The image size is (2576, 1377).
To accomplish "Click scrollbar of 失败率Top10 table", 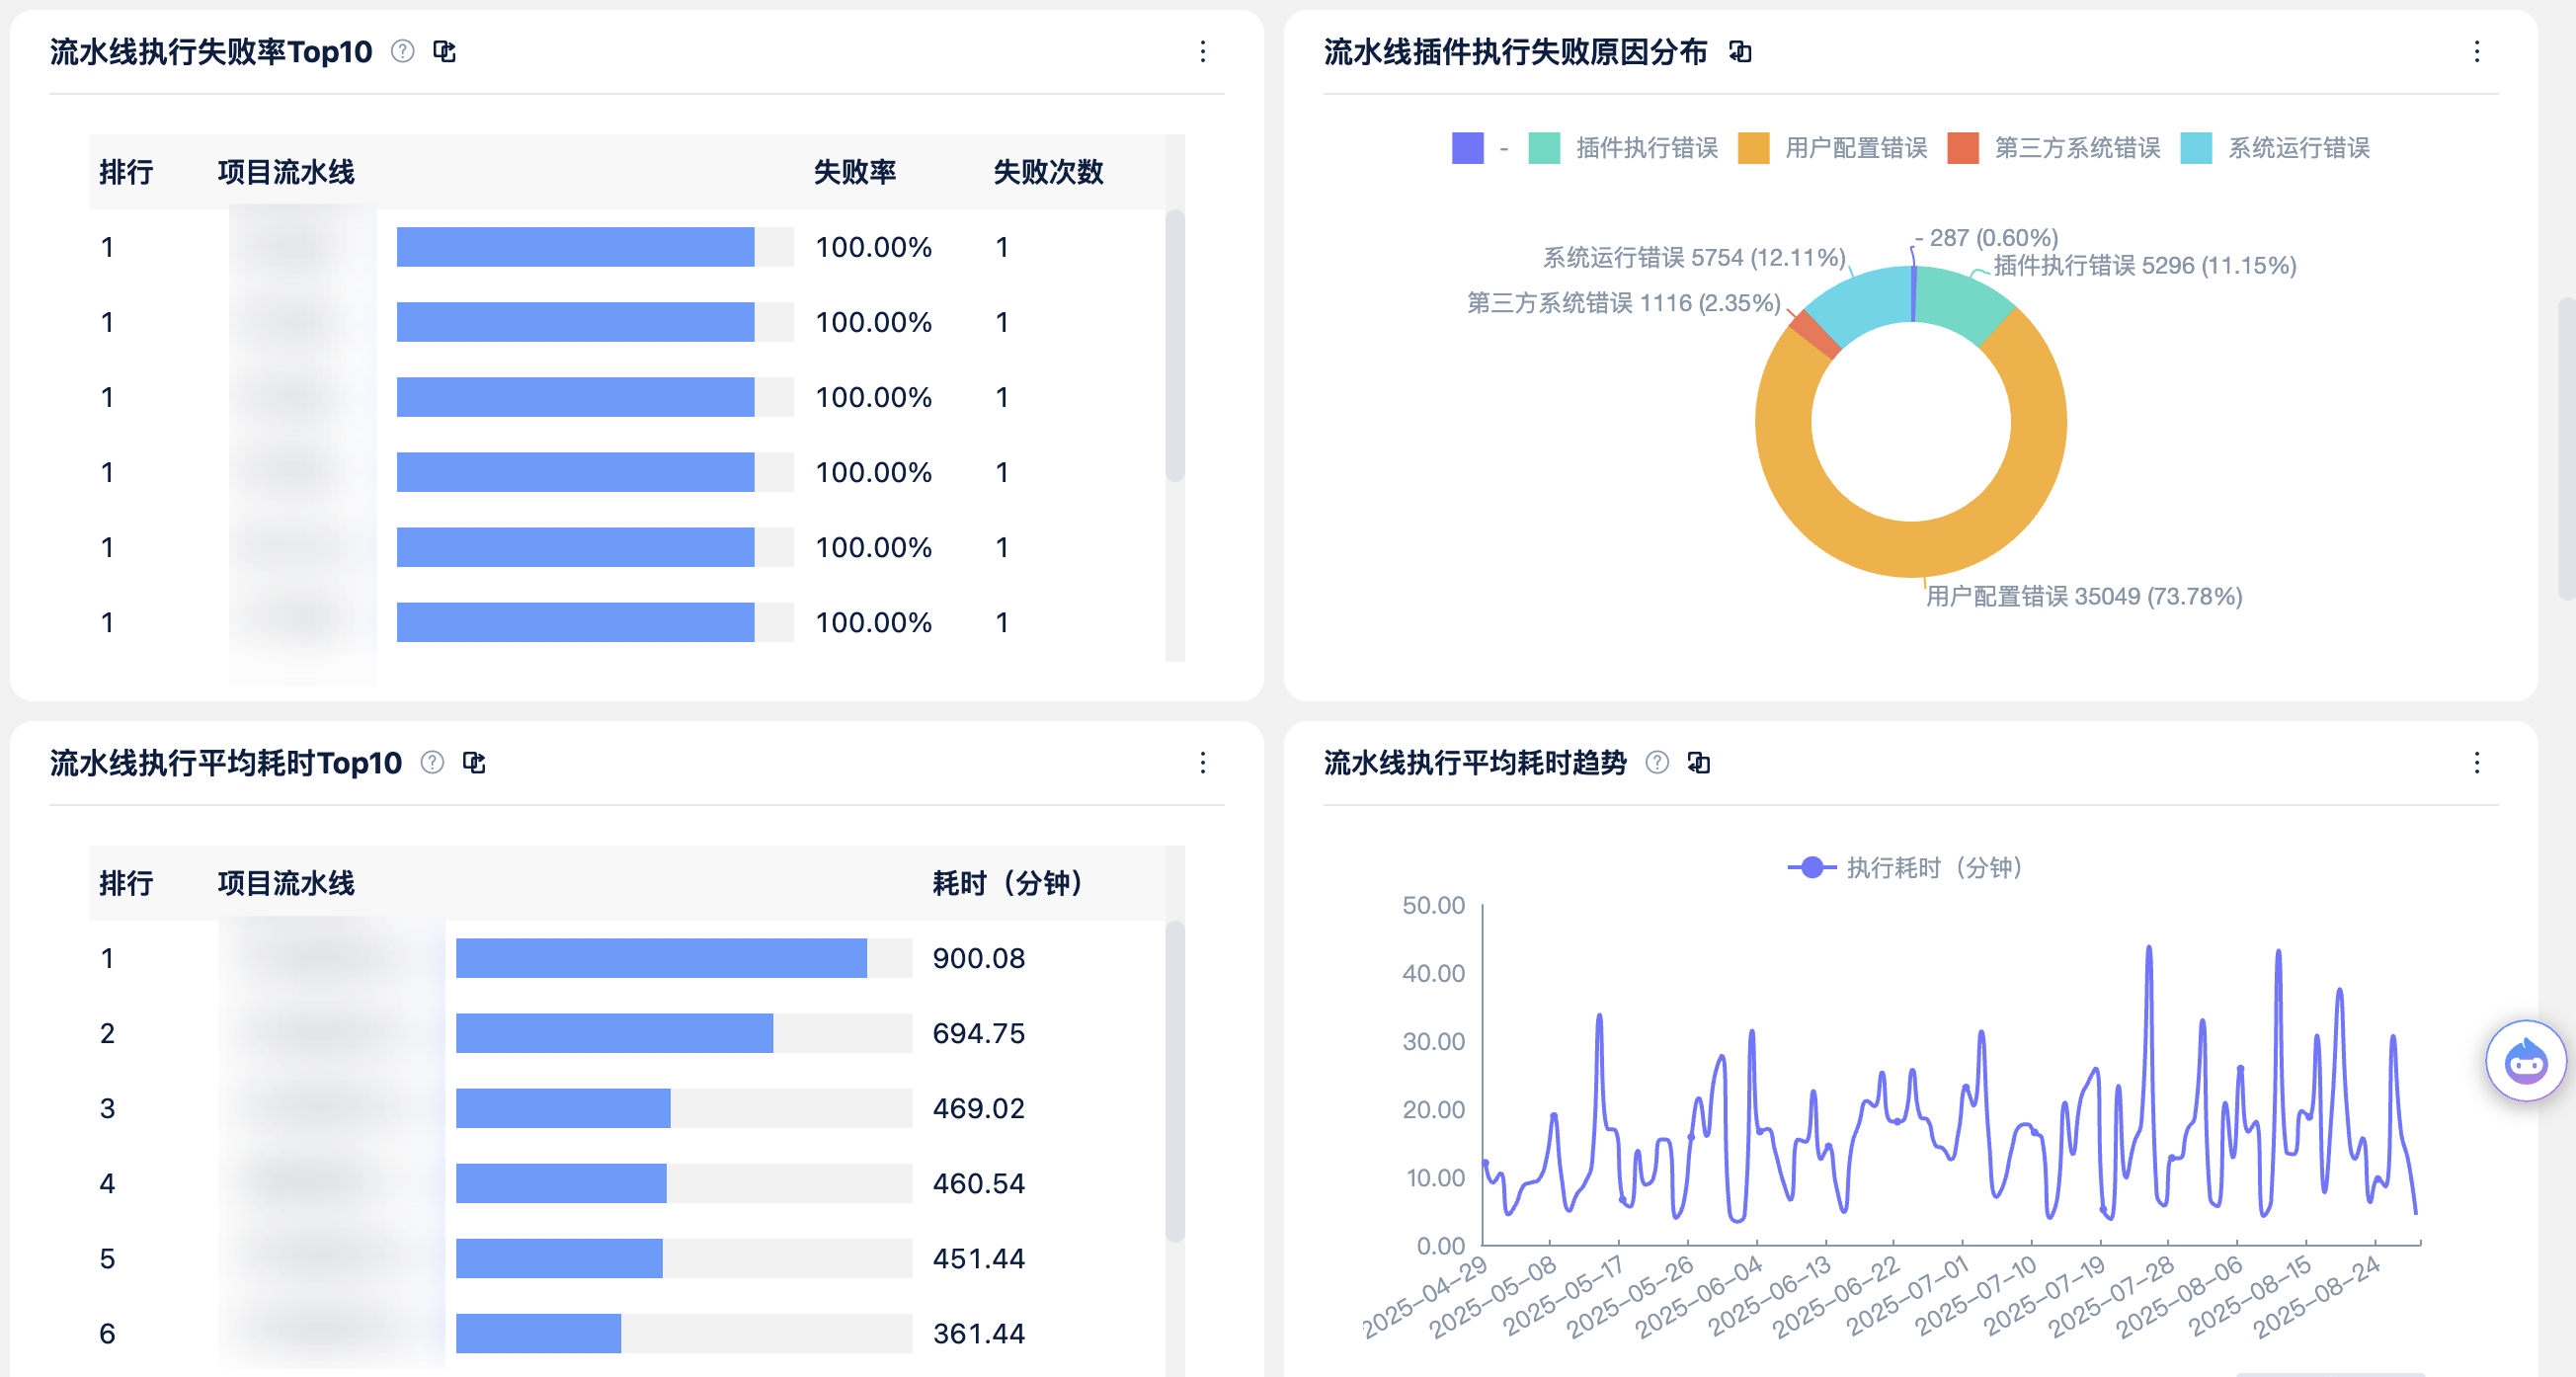I will 1175,345.
